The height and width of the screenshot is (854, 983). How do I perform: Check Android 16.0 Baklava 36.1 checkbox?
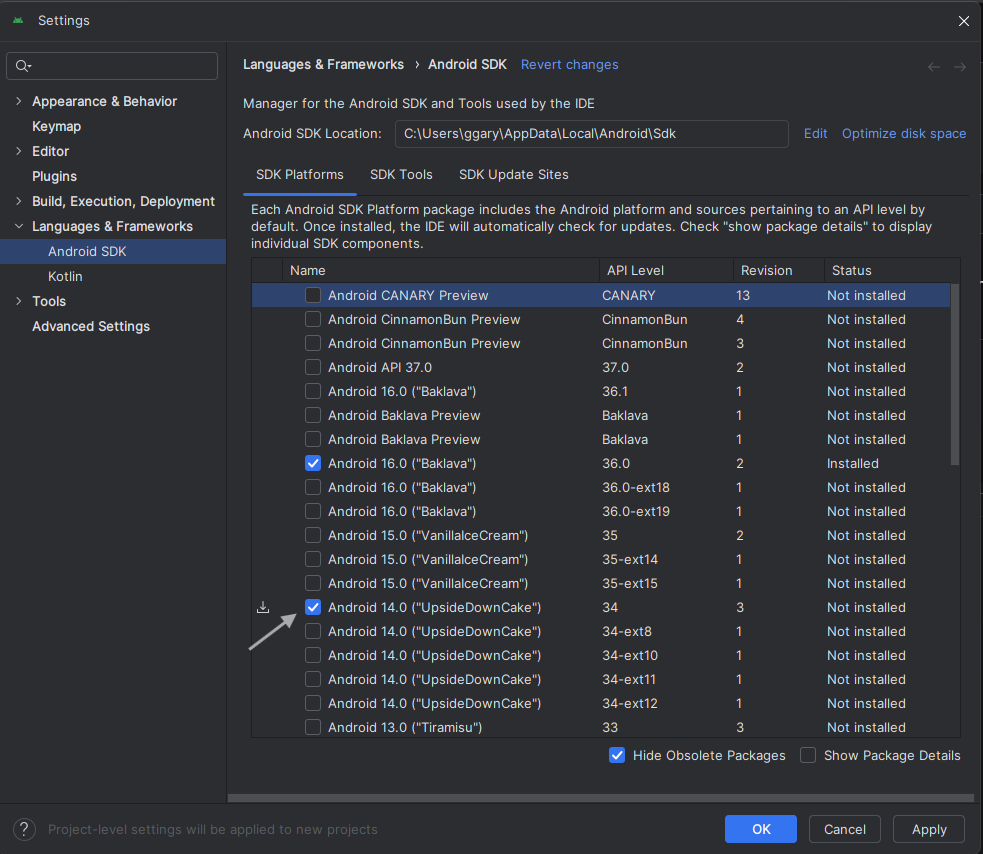(313, 391)
